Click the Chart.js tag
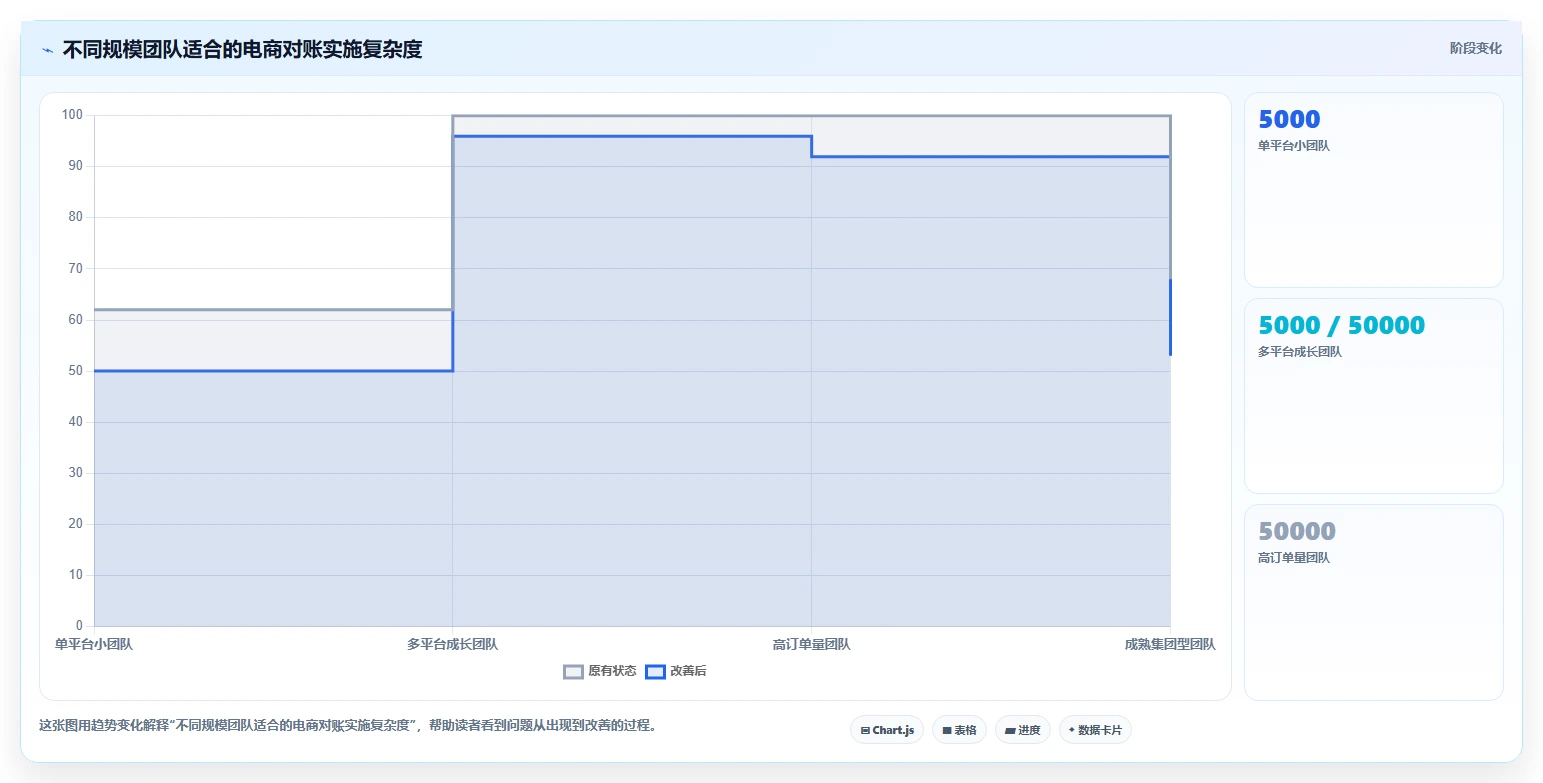Screen dimensions: 1543x783 click(x=887, y=730)
